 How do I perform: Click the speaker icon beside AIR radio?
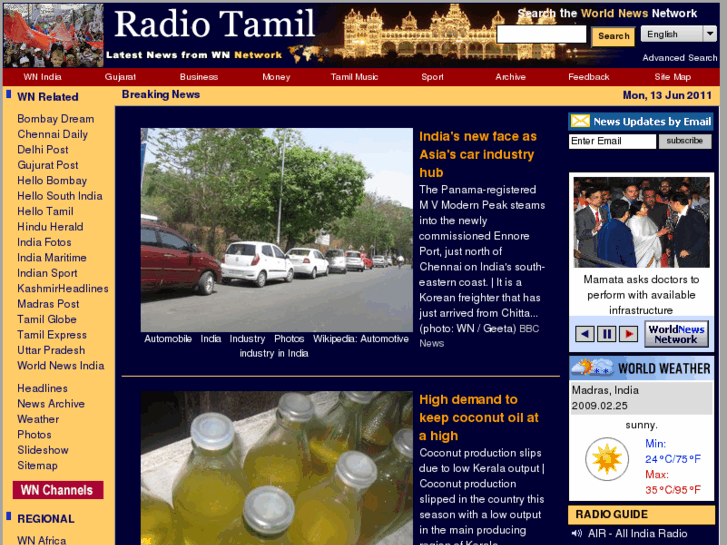[577, 533]
